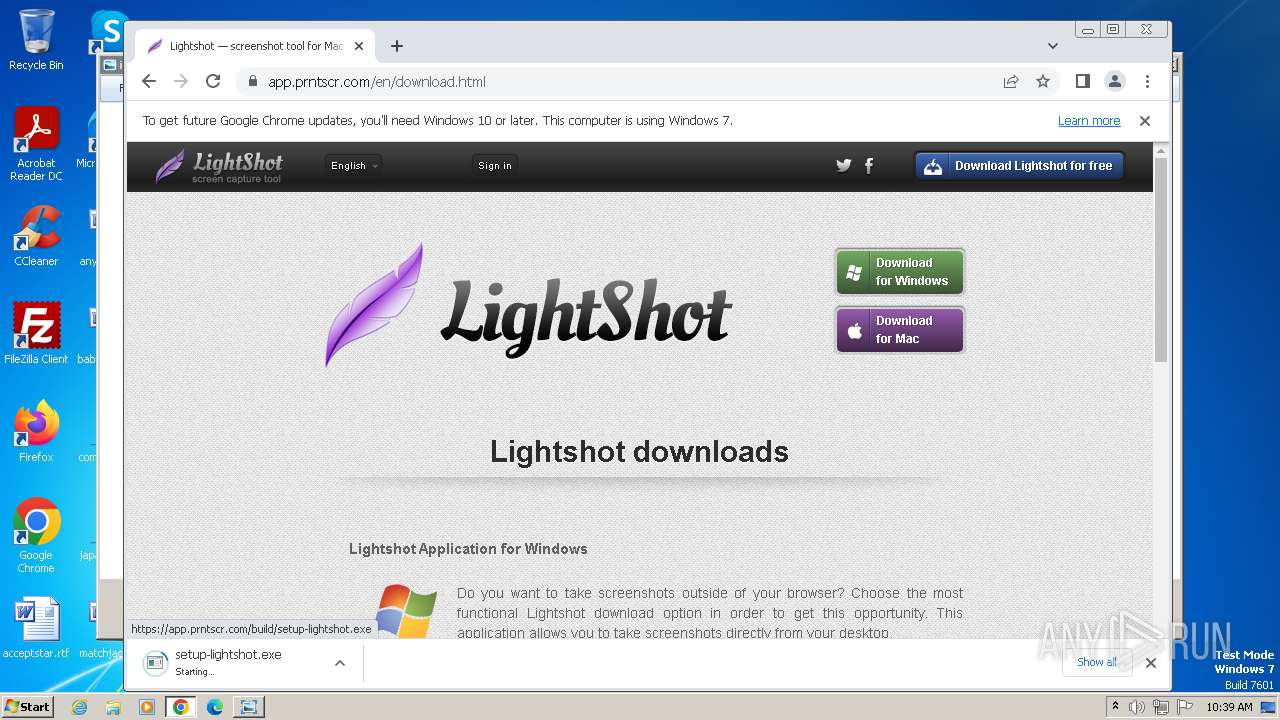Open the acceptstar.rtf desktop file
Image resolution: width=1280 pixels, height=720 pixels.
coord(36,629)
